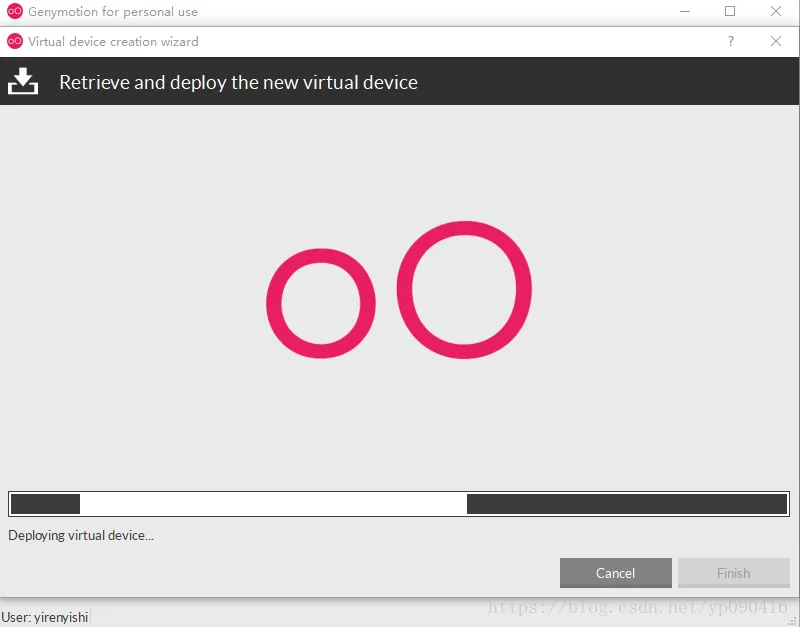Viewport: 800px width, 627px height.
Task: Click the large Genymotion double-circle logo
Action: [399, 290]
